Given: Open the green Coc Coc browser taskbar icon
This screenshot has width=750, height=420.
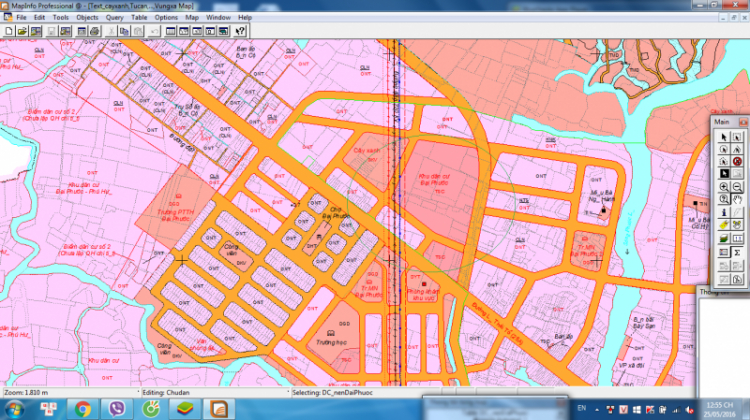Looking at the screenshot, I should click(x=151, y=409).
